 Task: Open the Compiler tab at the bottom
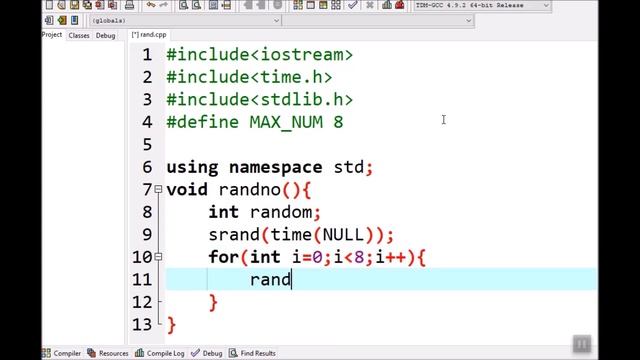(62, 353)
